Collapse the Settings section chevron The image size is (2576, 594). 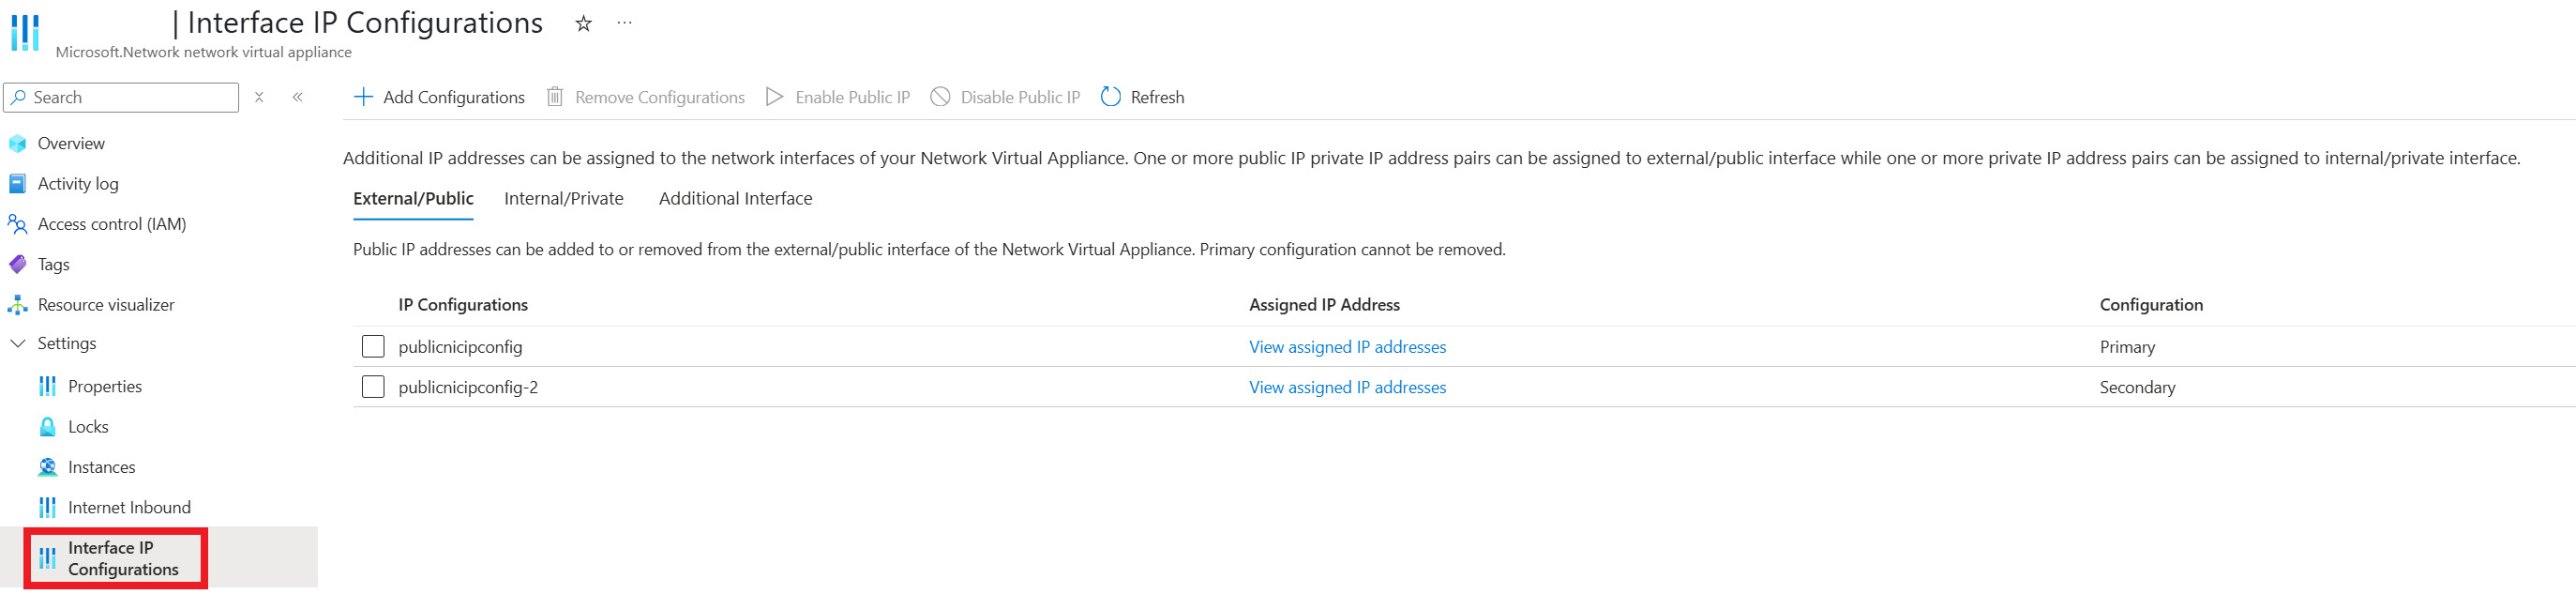[x=17, y=343]
